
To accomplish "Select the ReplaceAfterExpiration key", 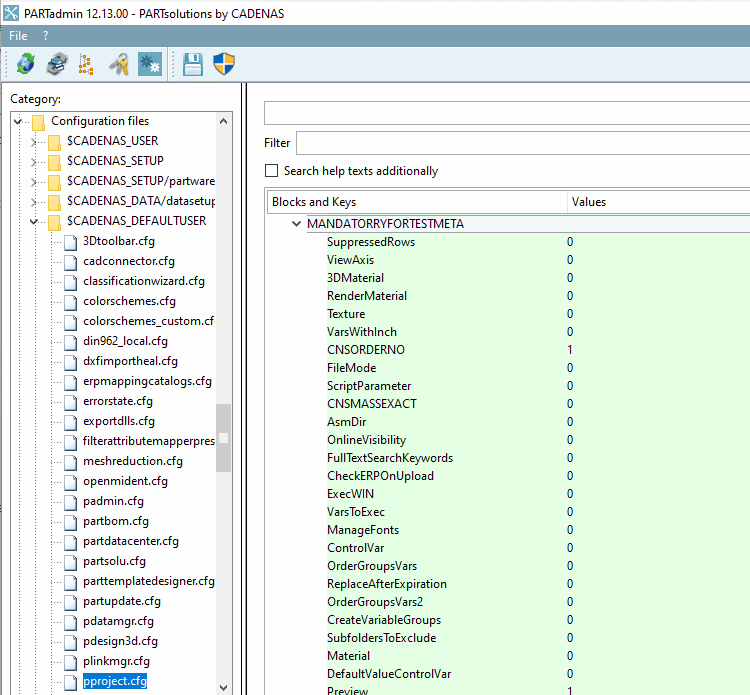I will click(386, 584).
